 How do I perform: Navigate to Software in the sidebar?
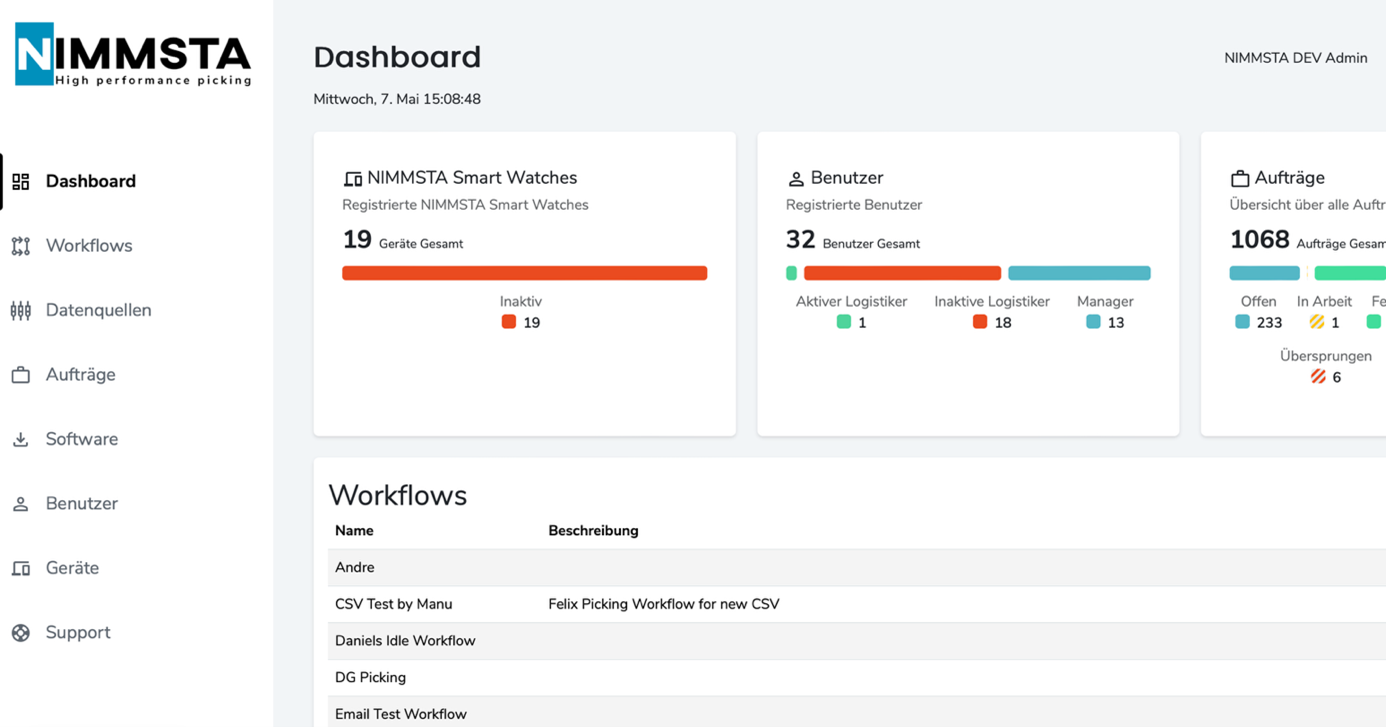(x=81, y=439)
